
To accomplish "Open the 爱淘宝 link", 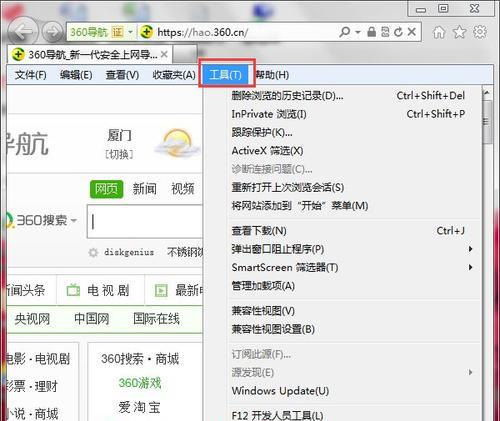I will pyautogui.click(x=139, y=407).
